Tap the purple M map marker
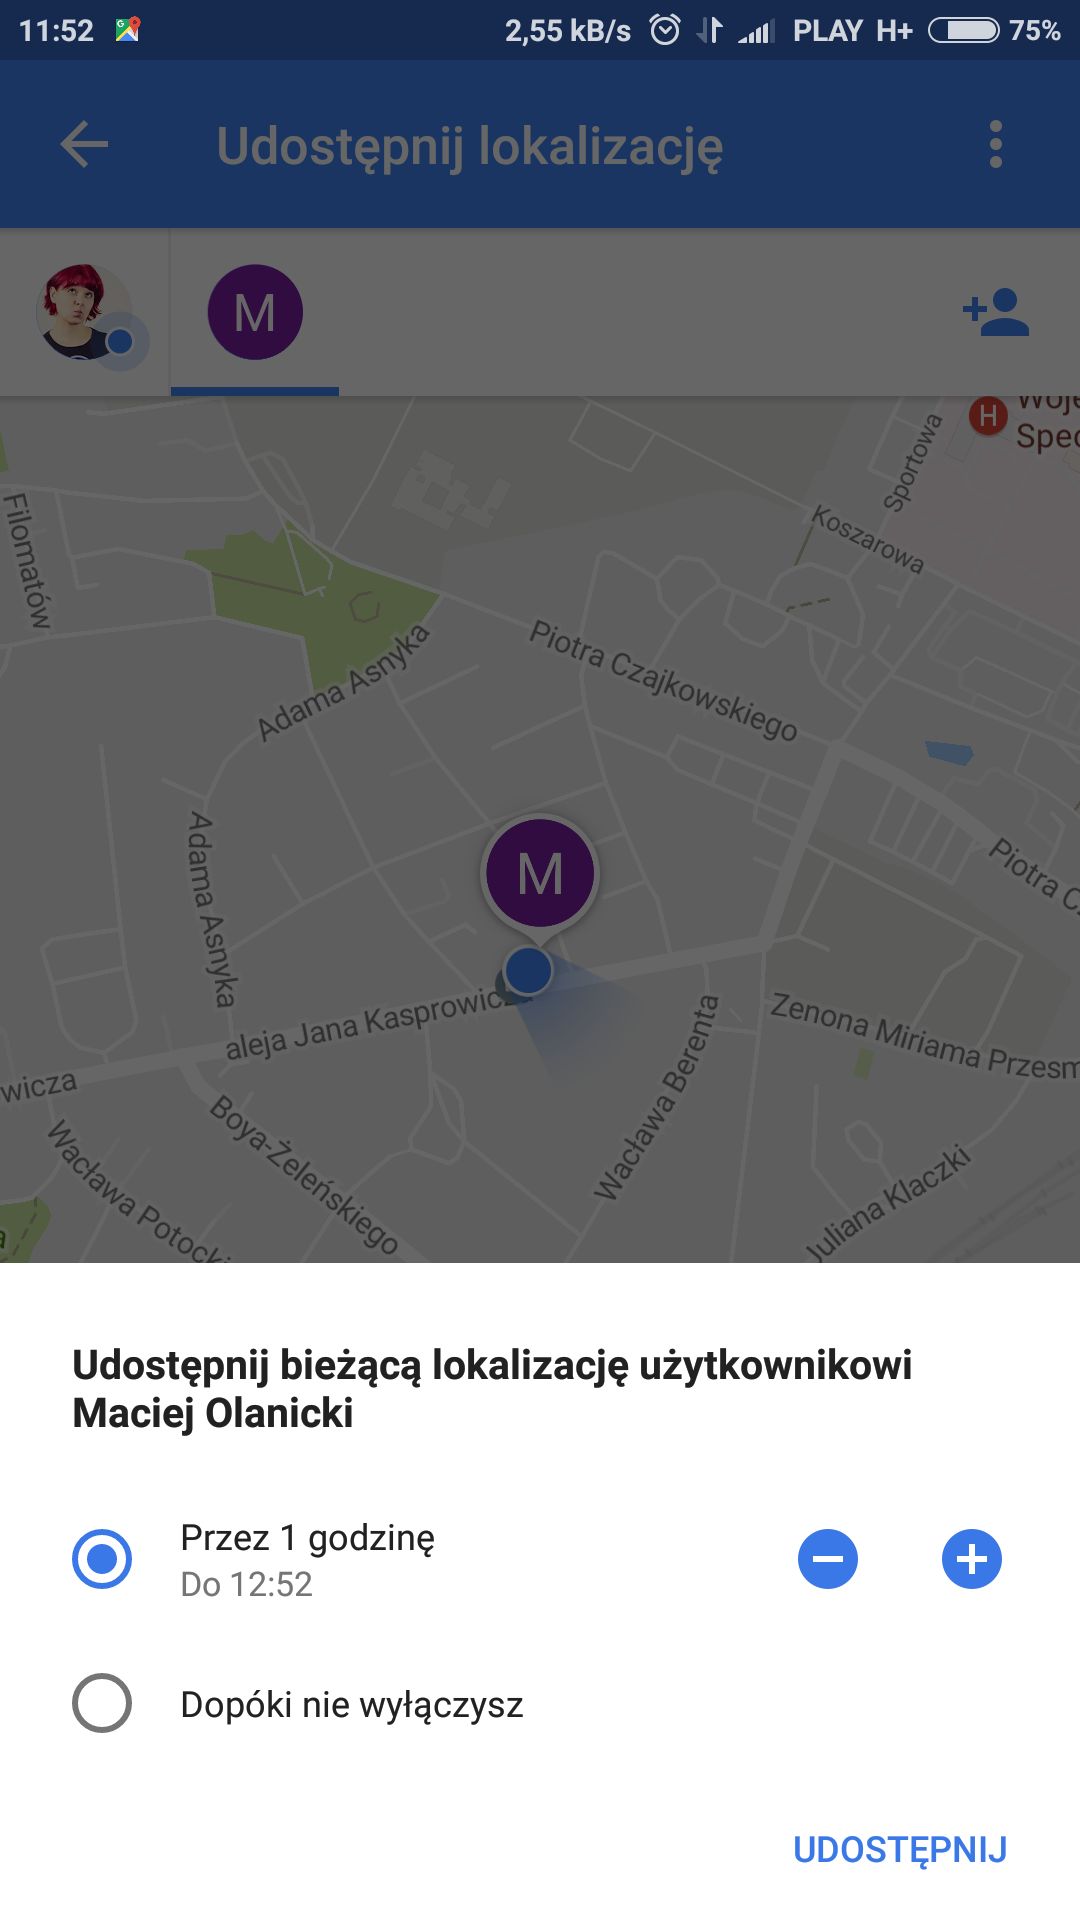This screenshot has width=1080, height=1920. [540, 873]
